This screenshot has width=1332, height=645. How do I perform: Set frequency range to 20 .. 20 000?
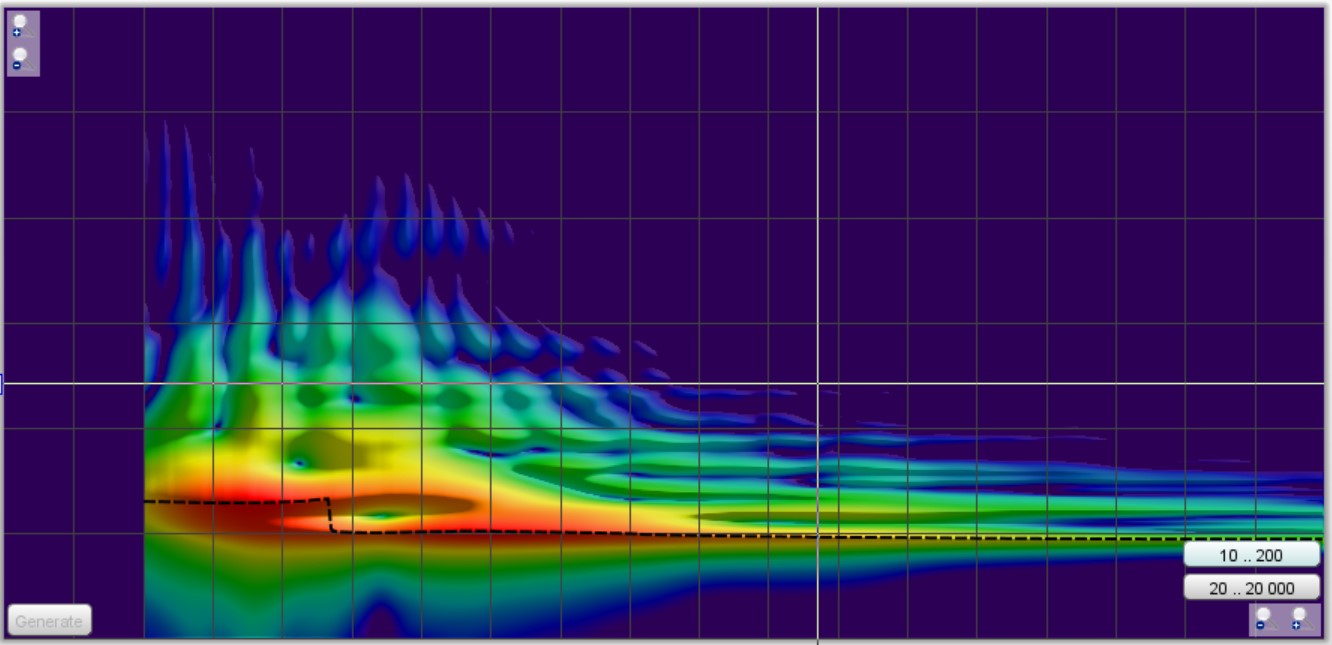pyautogui.click(x=1251, y=588)
